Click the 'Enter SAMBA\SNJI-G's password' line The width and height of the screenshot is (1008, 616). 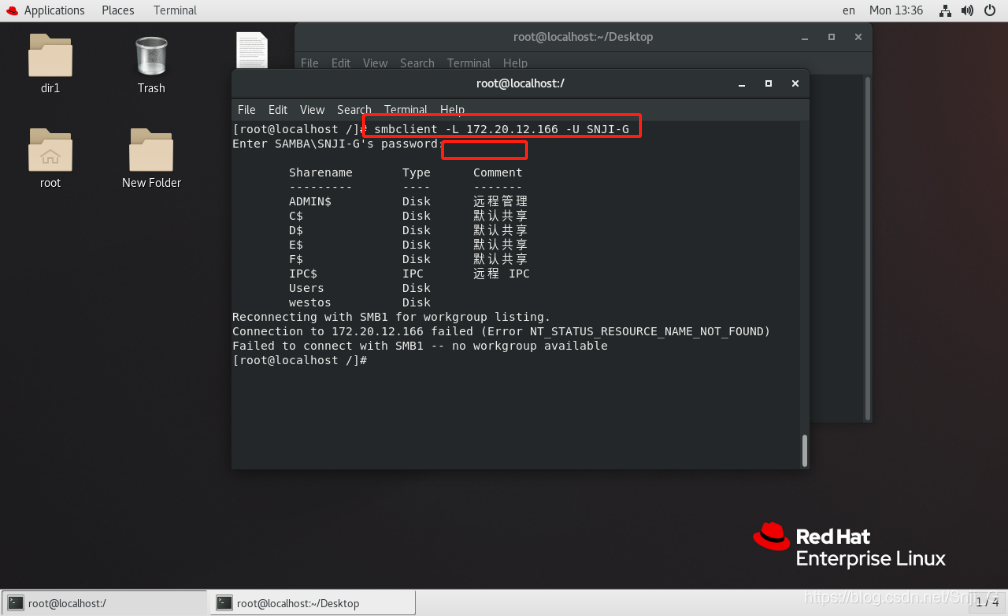(336, 144)
